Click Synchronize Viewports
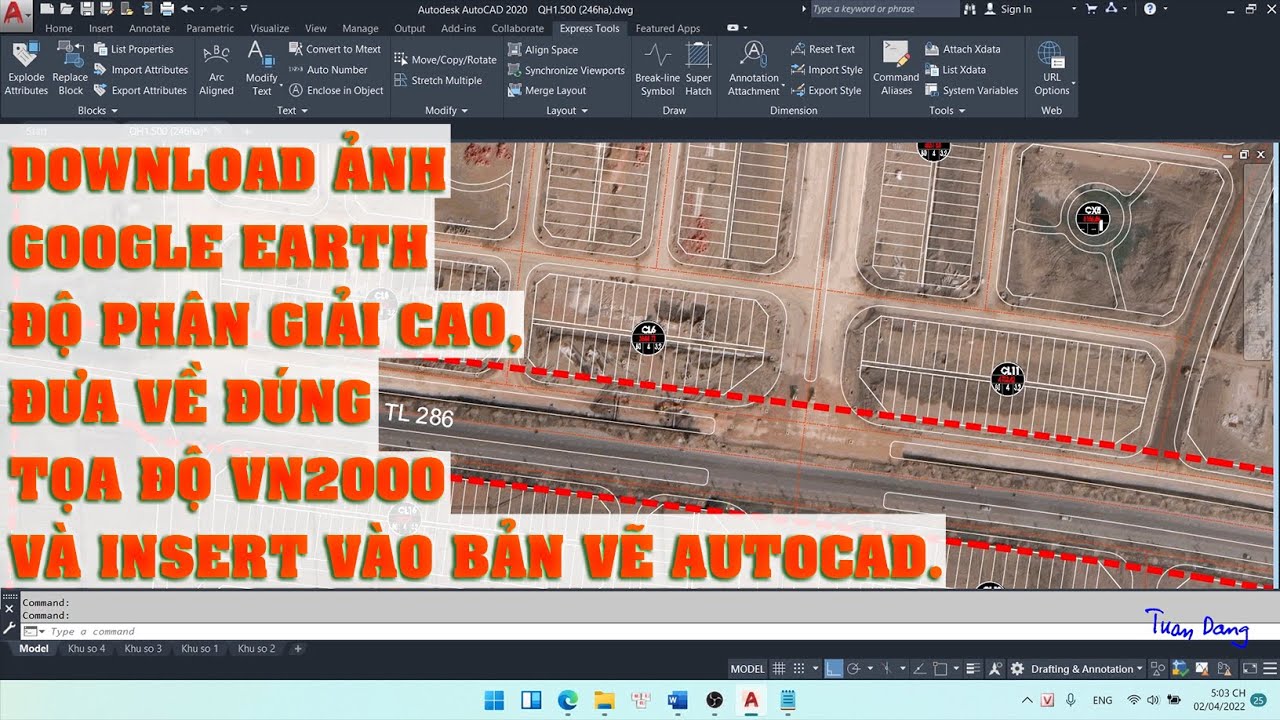Image resolution: width=1280 pixels, height=720 pixels. (x=566, y=70)
